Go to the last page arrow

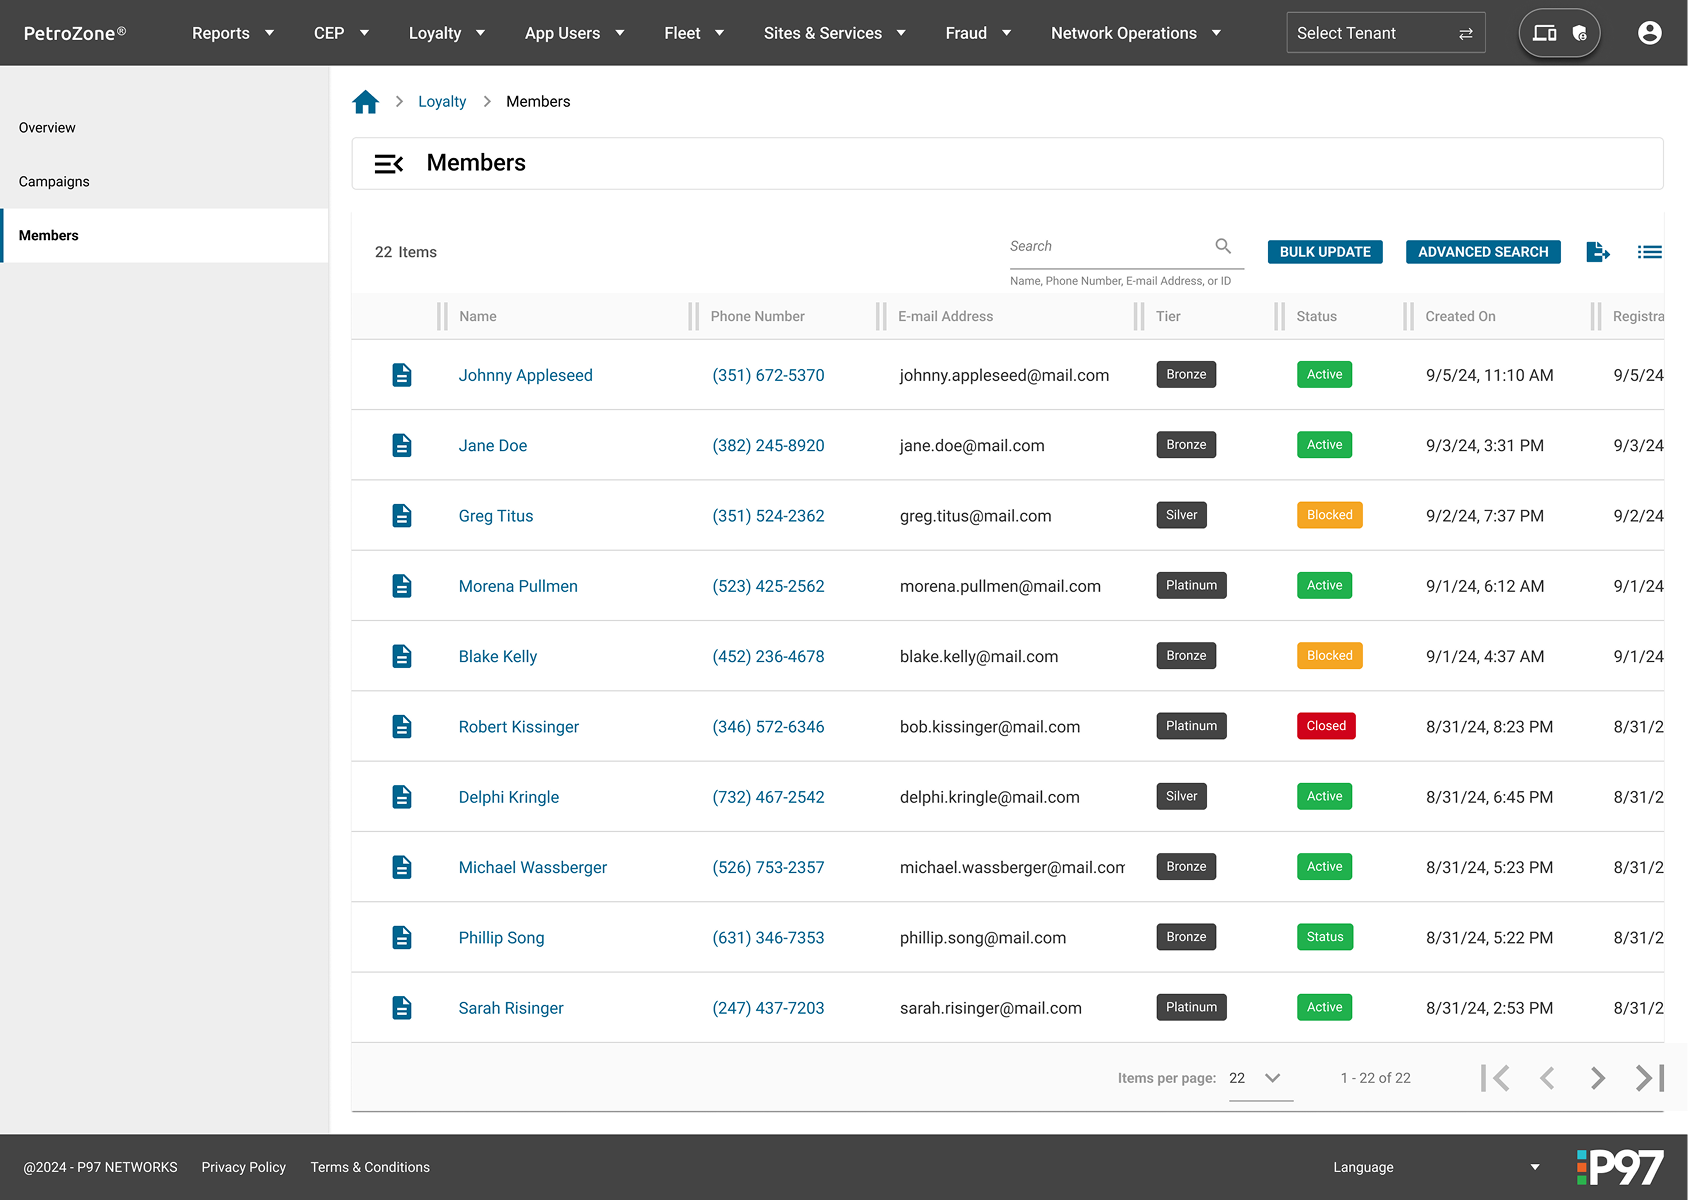coord(1649,1078)
